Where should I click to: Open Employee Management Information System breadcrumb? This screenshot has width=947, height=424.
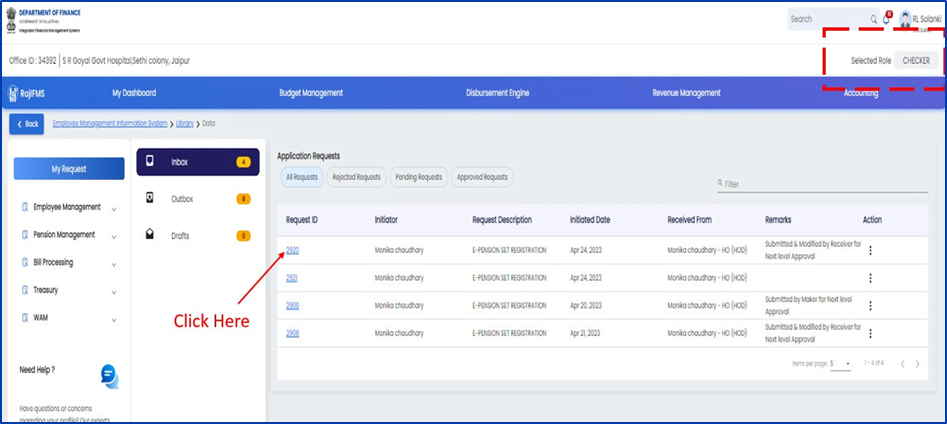(x=110, y=123)
